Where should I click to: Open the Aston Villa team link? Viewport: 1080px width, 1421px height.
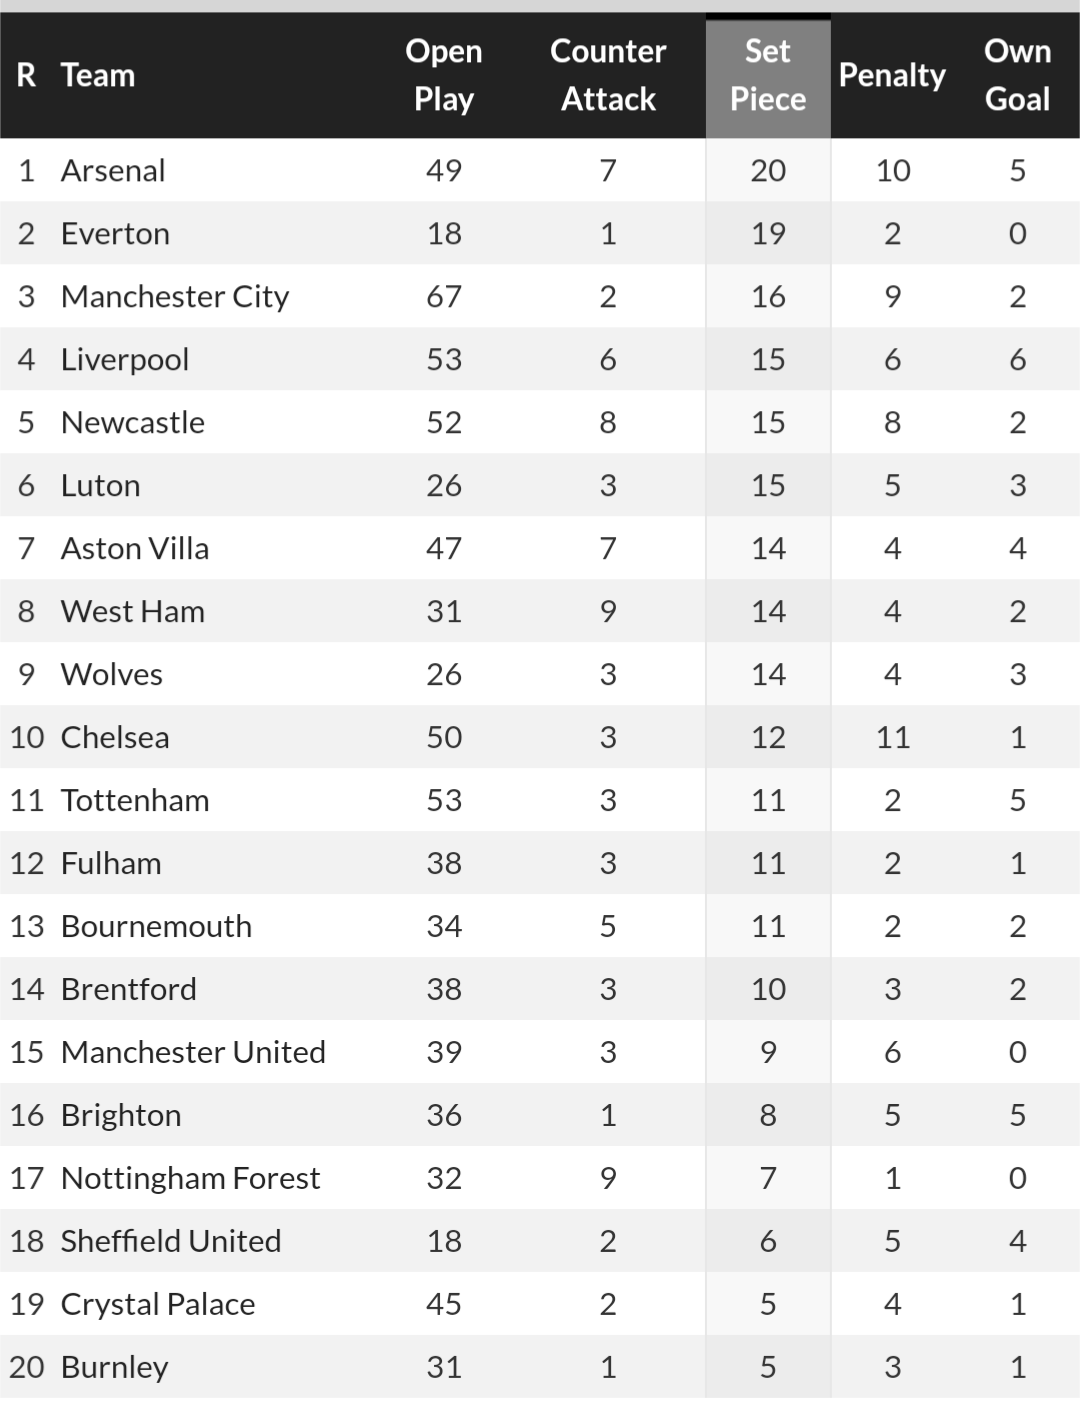click(135, 548)
